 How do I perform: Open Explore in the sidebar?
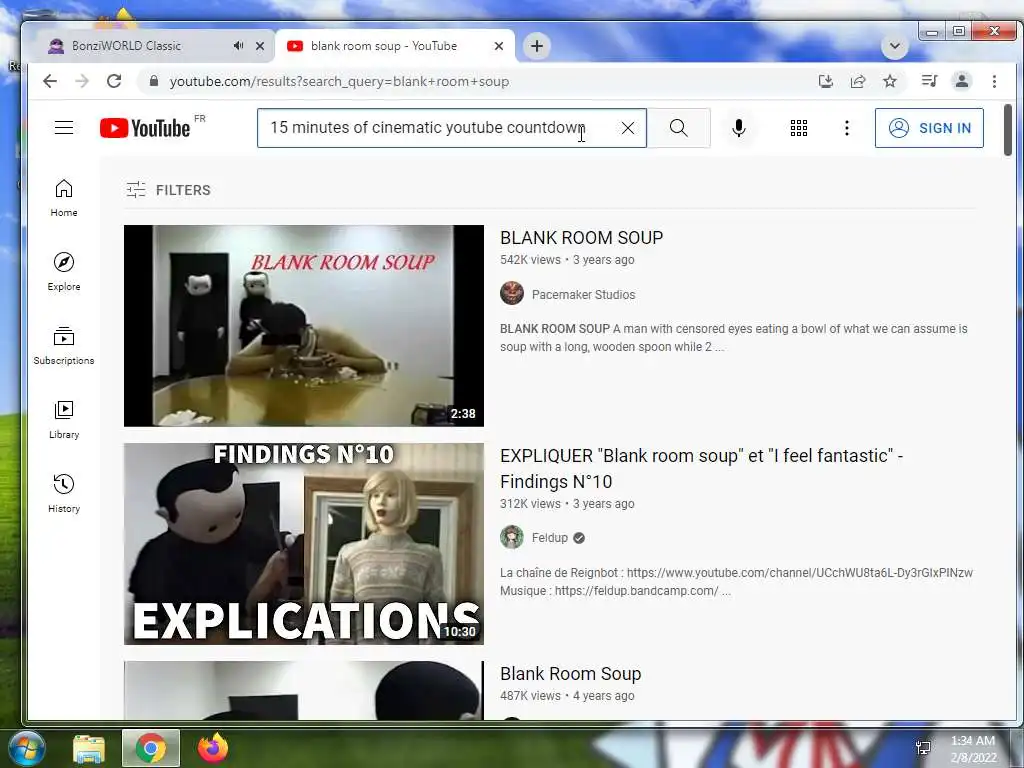tap(64, 272)
